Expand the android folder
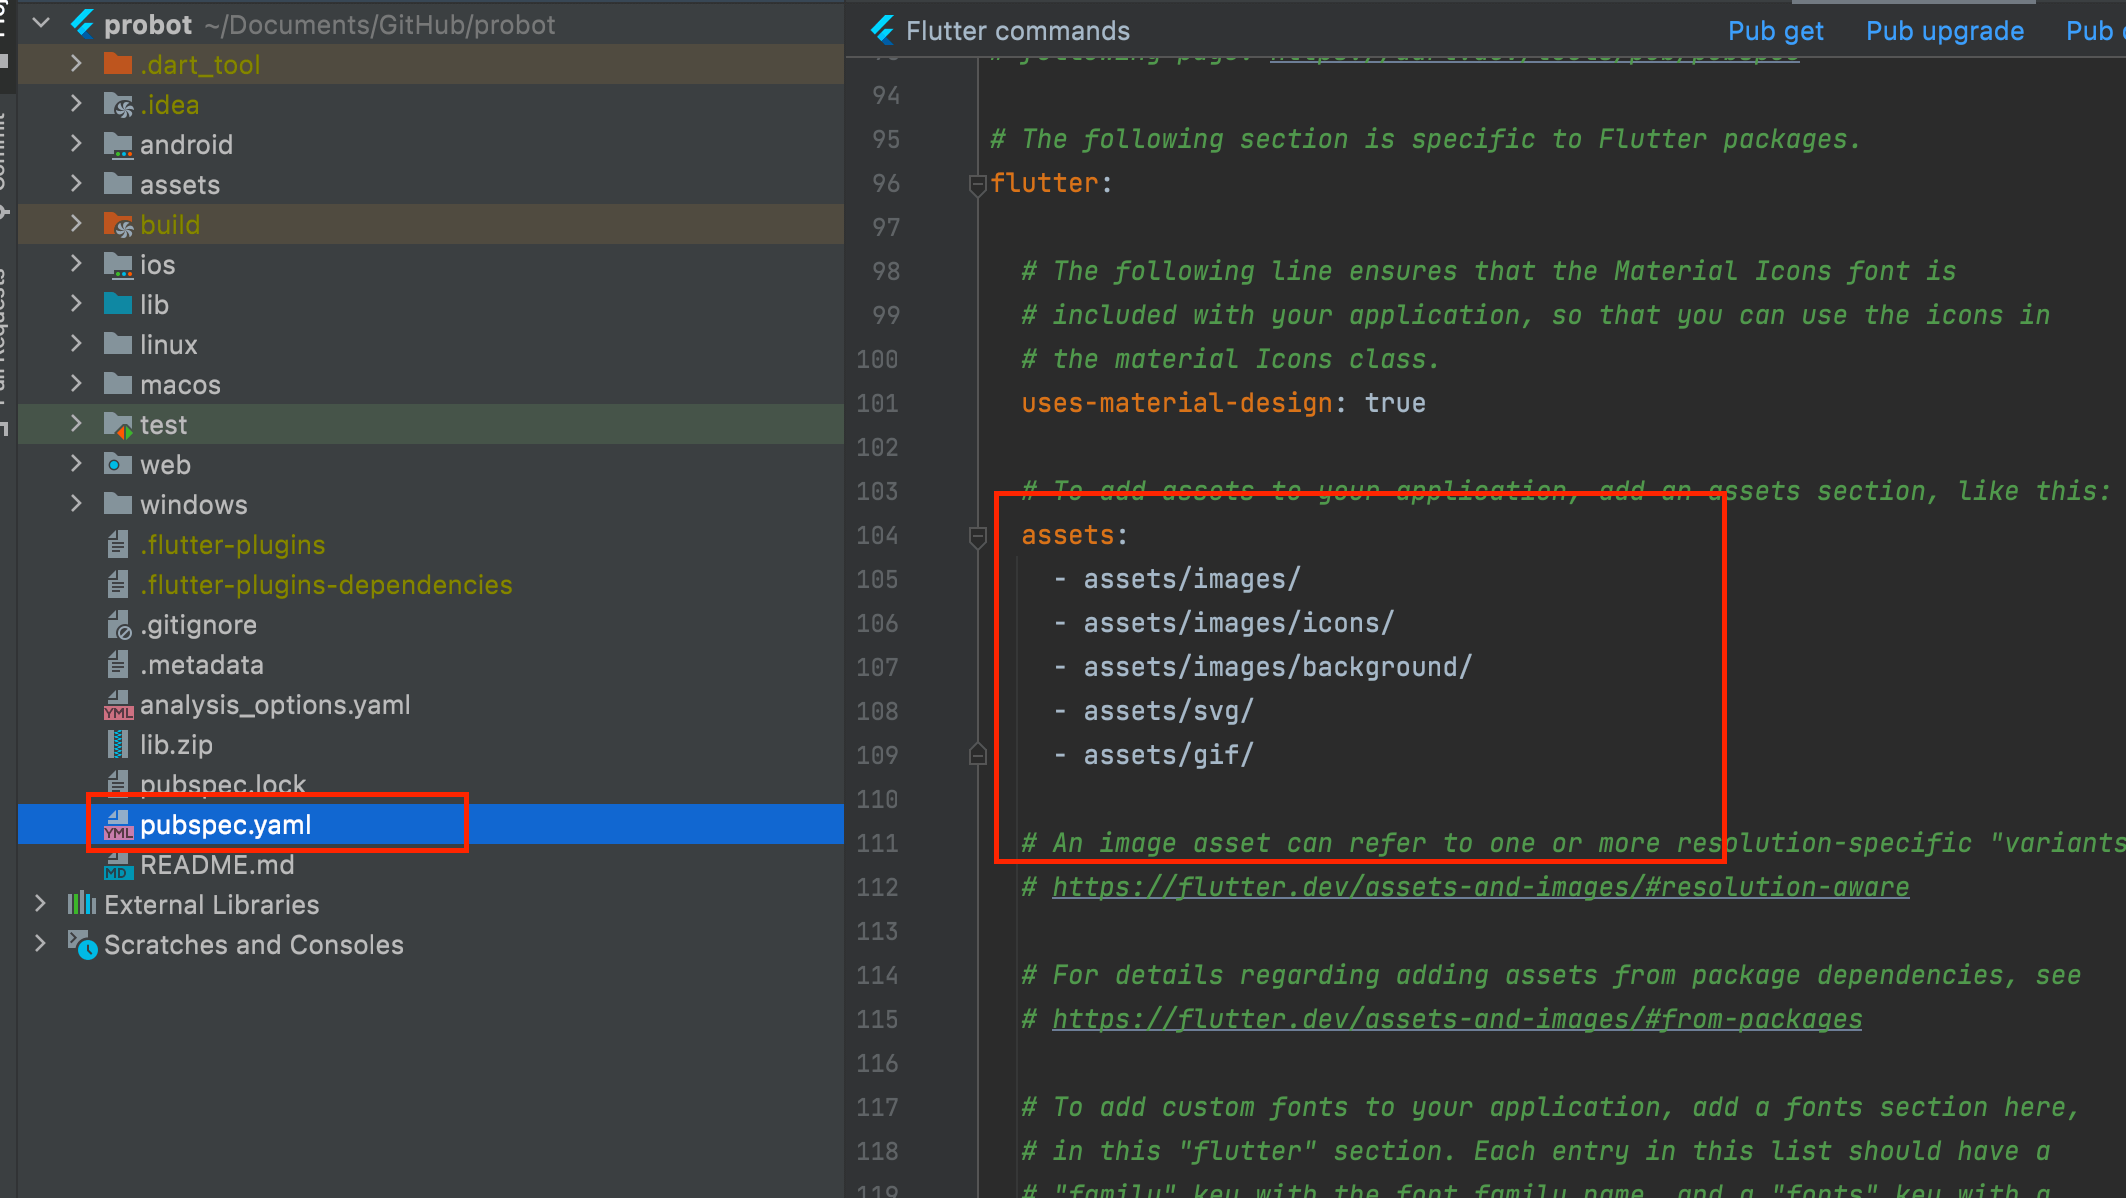 [76, 144]
